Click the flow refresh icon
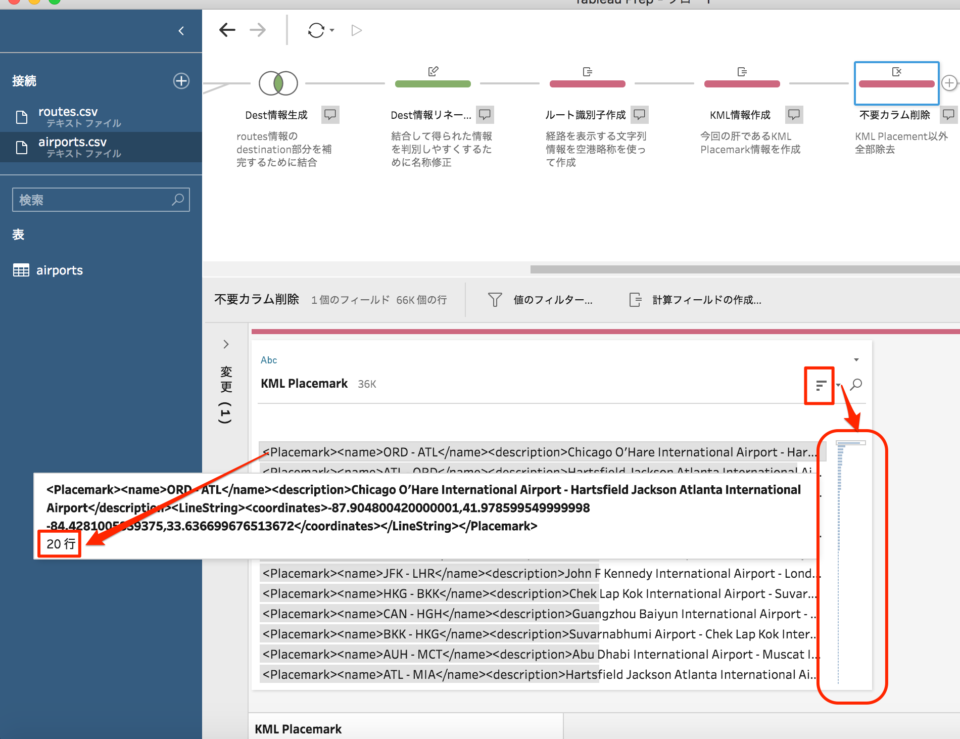This screenshot has height=739, width=960. pos(315,30)
